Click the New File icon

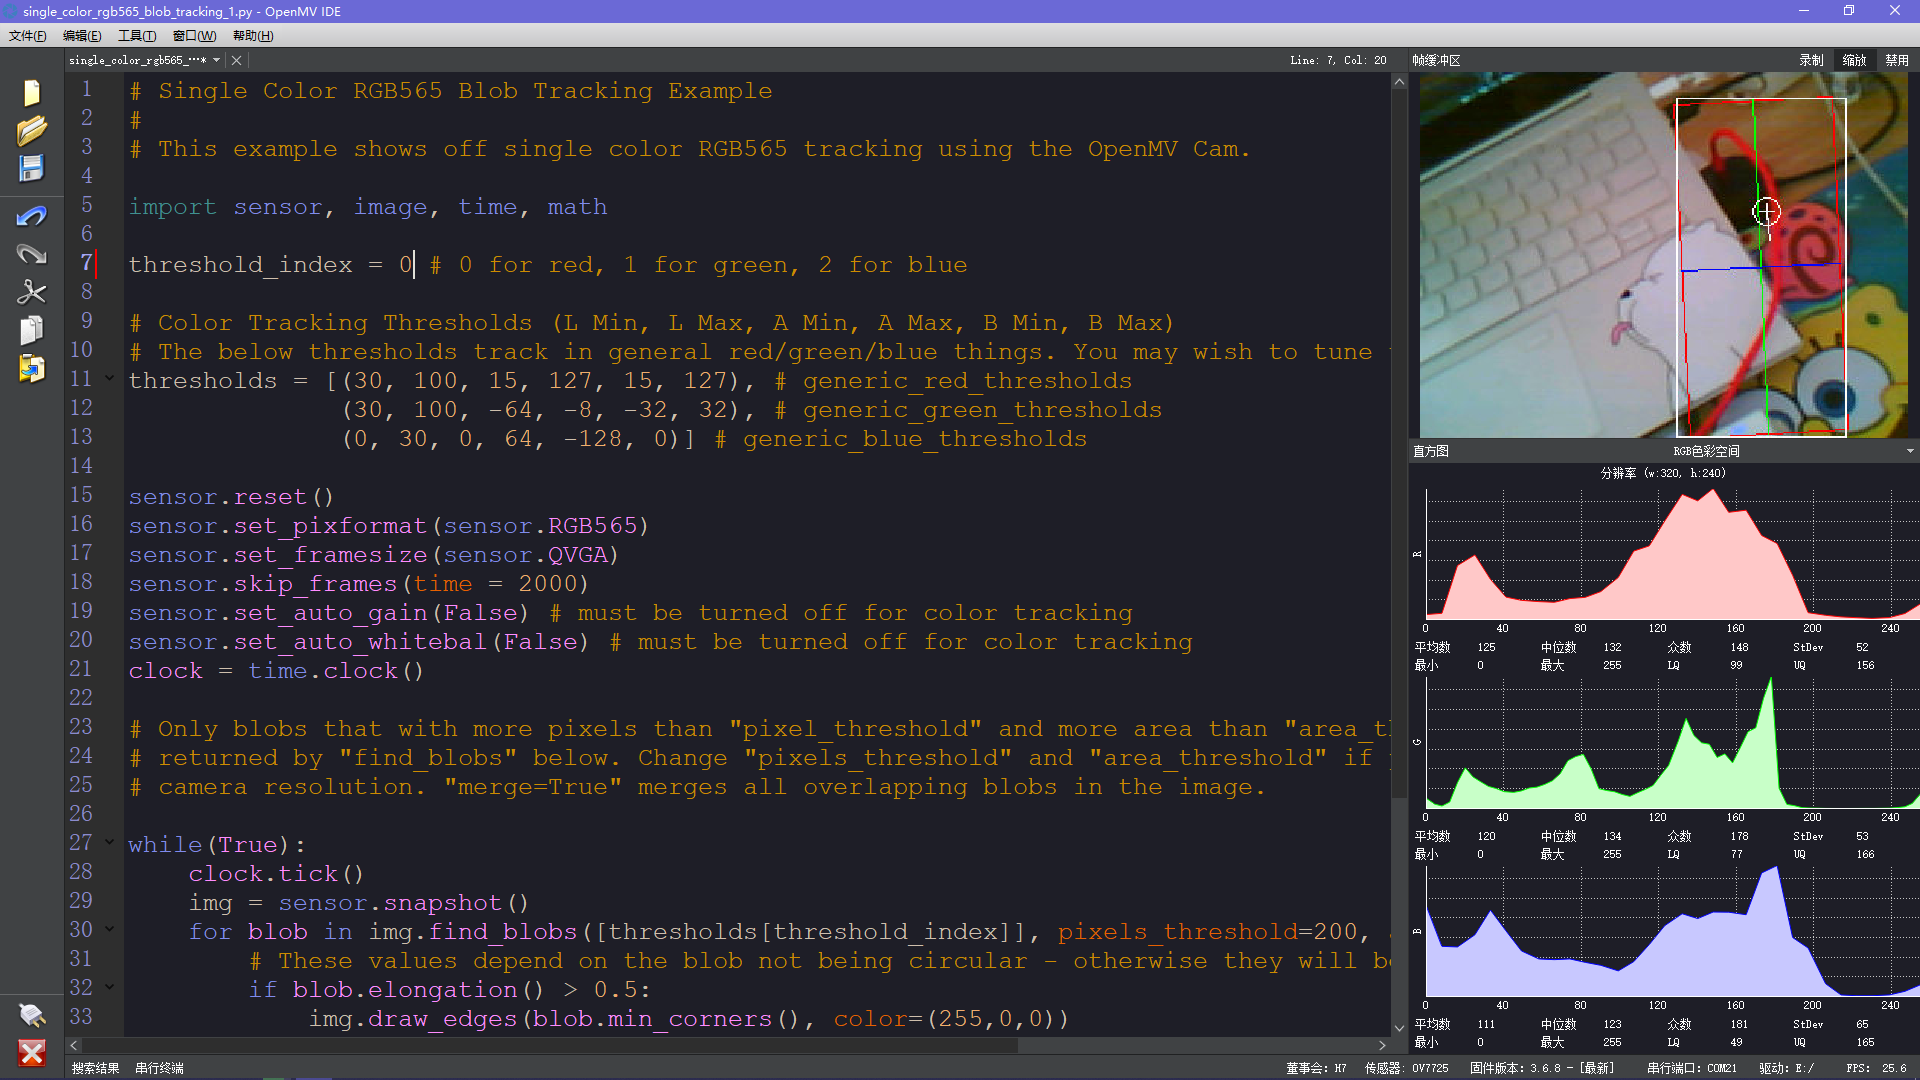[31, 93]
